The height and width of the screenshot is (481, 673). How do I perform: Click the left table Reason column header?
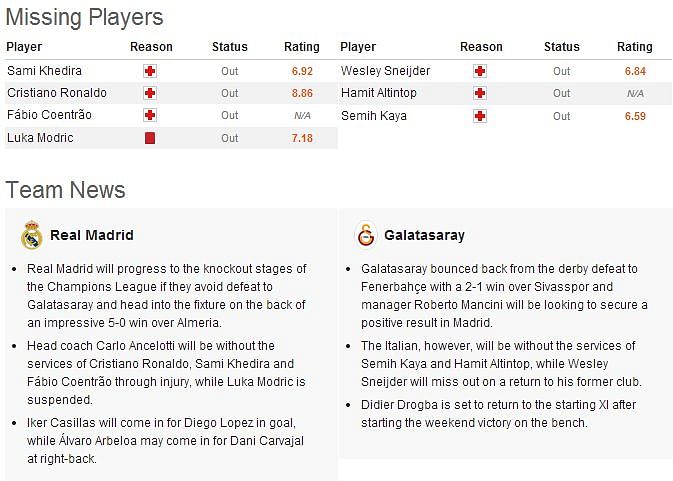(151, 47)
